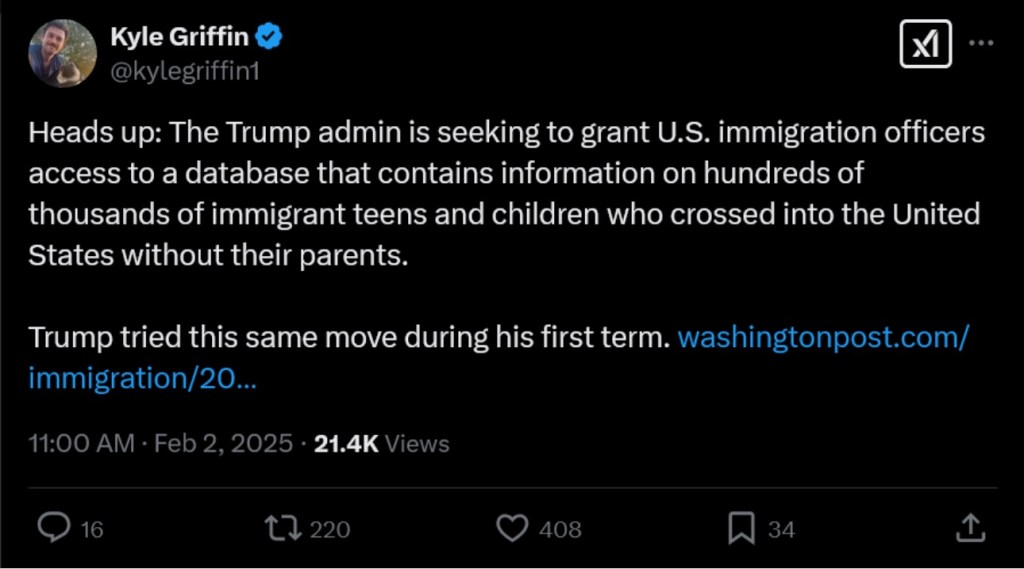This screenshot has width=1024, height=569.
Task: Open Kyle Griffin's profile picture
Action: coord(63,54)
